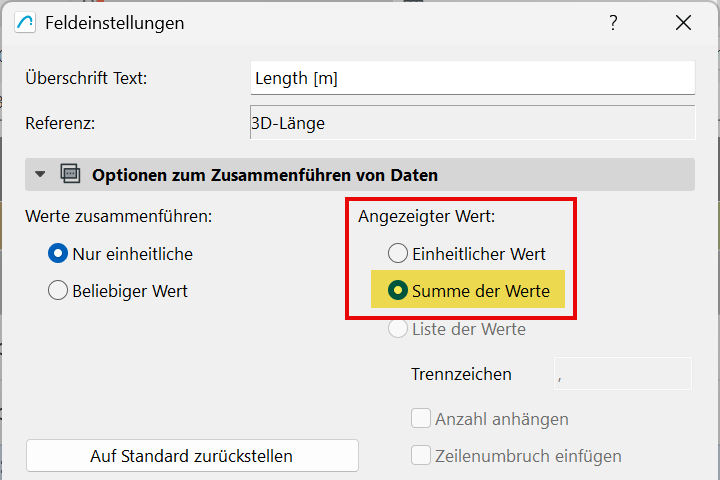Click into the Trennzeichen separator field

[622, 374]
